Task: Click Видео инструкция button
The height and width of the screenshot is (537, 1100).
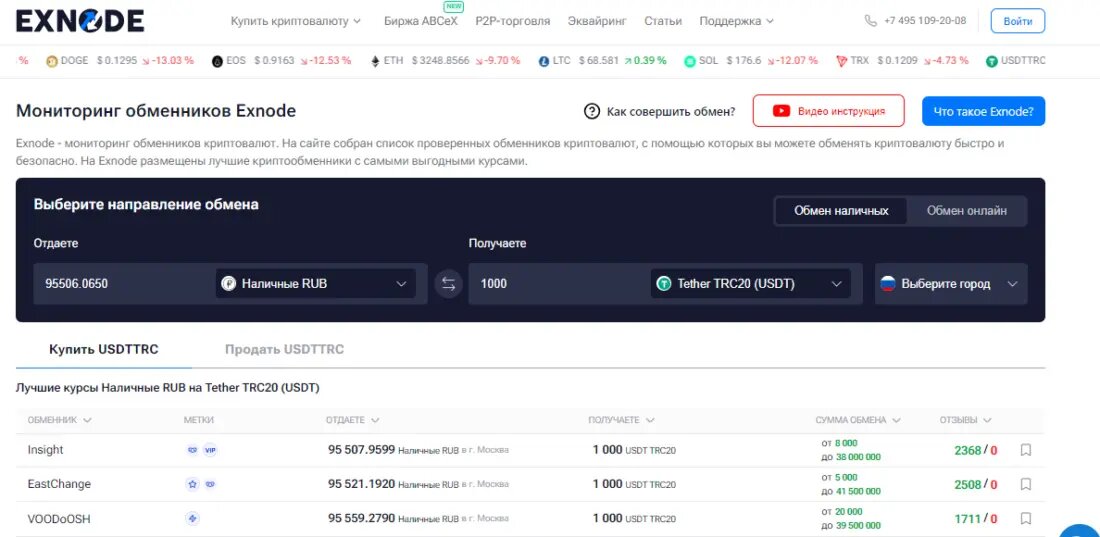Action: (x=829, y=111)
